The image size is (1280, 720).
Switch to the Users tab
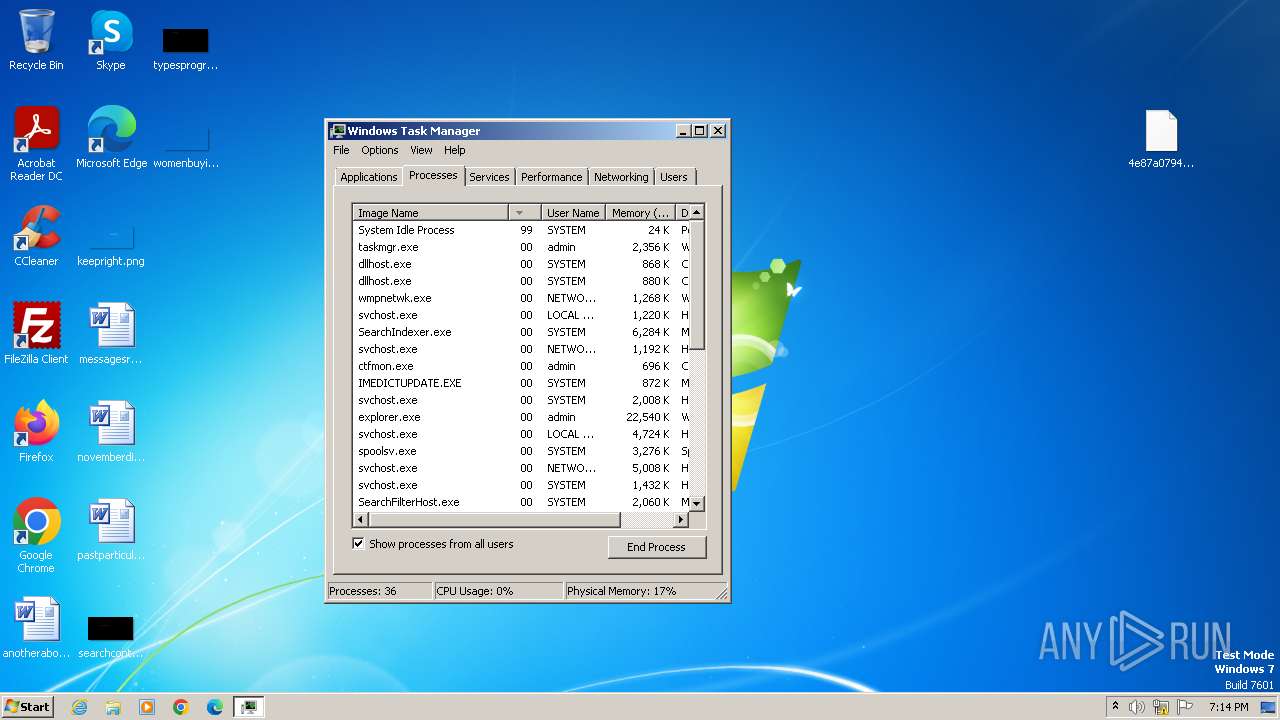tap(674, 177)
